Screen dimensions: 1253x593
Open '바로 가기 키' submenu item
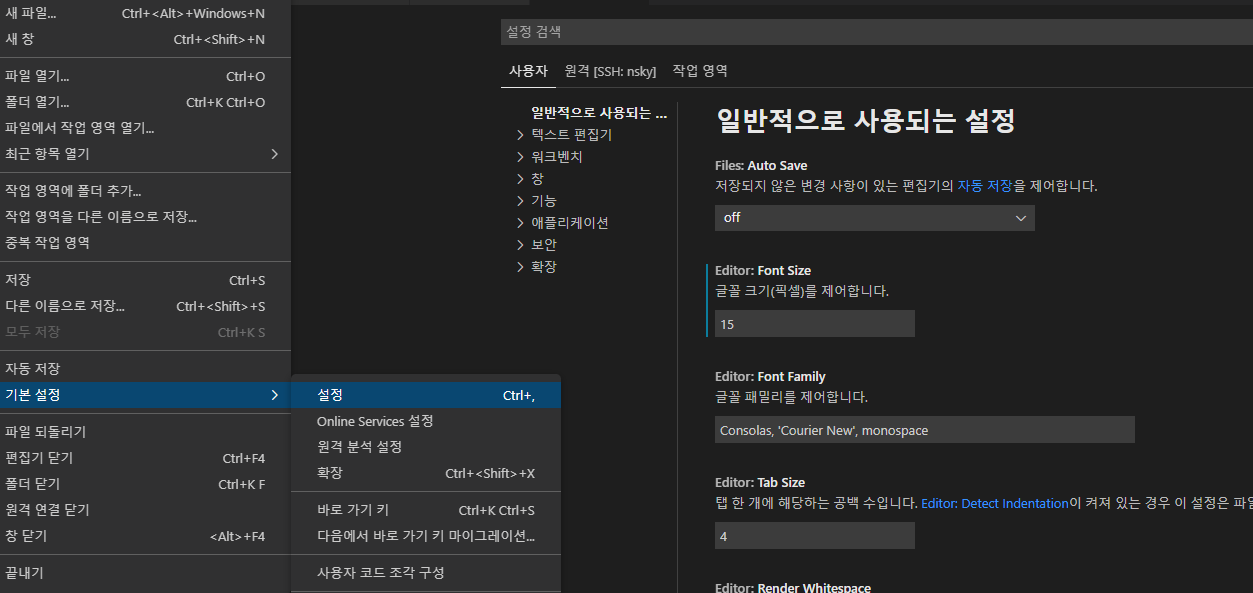click(426, 511)
